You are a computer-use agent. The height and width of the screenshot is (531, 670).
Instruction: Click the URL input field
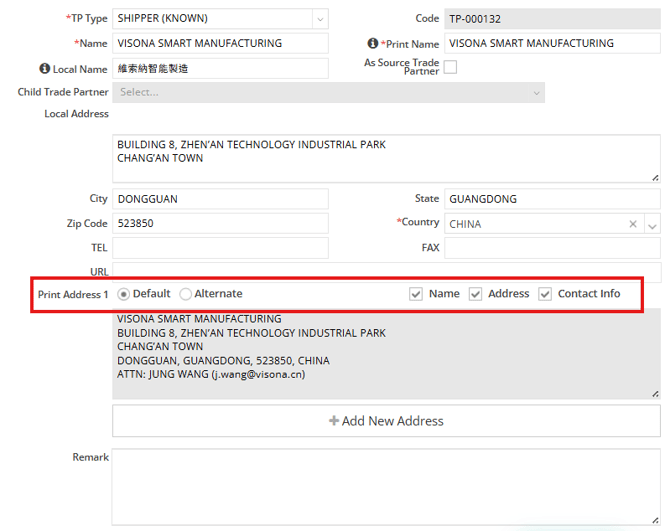386,271
